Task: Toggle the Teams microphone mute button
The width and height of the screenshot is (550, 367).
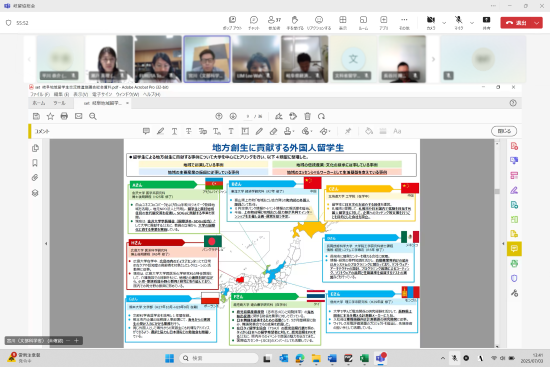Action: coord(458,22)
